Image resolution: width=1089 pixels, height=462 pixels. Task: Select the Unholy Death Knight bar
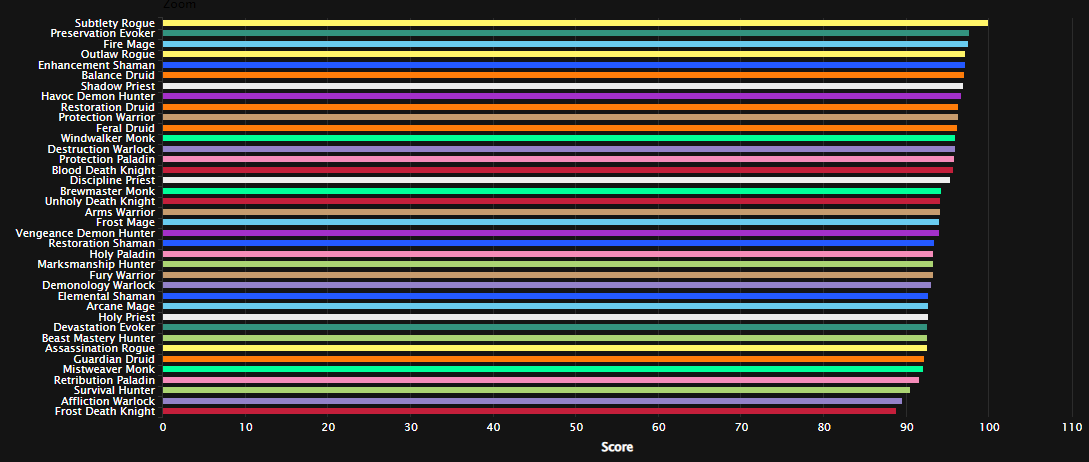click(x=551, y=201)
